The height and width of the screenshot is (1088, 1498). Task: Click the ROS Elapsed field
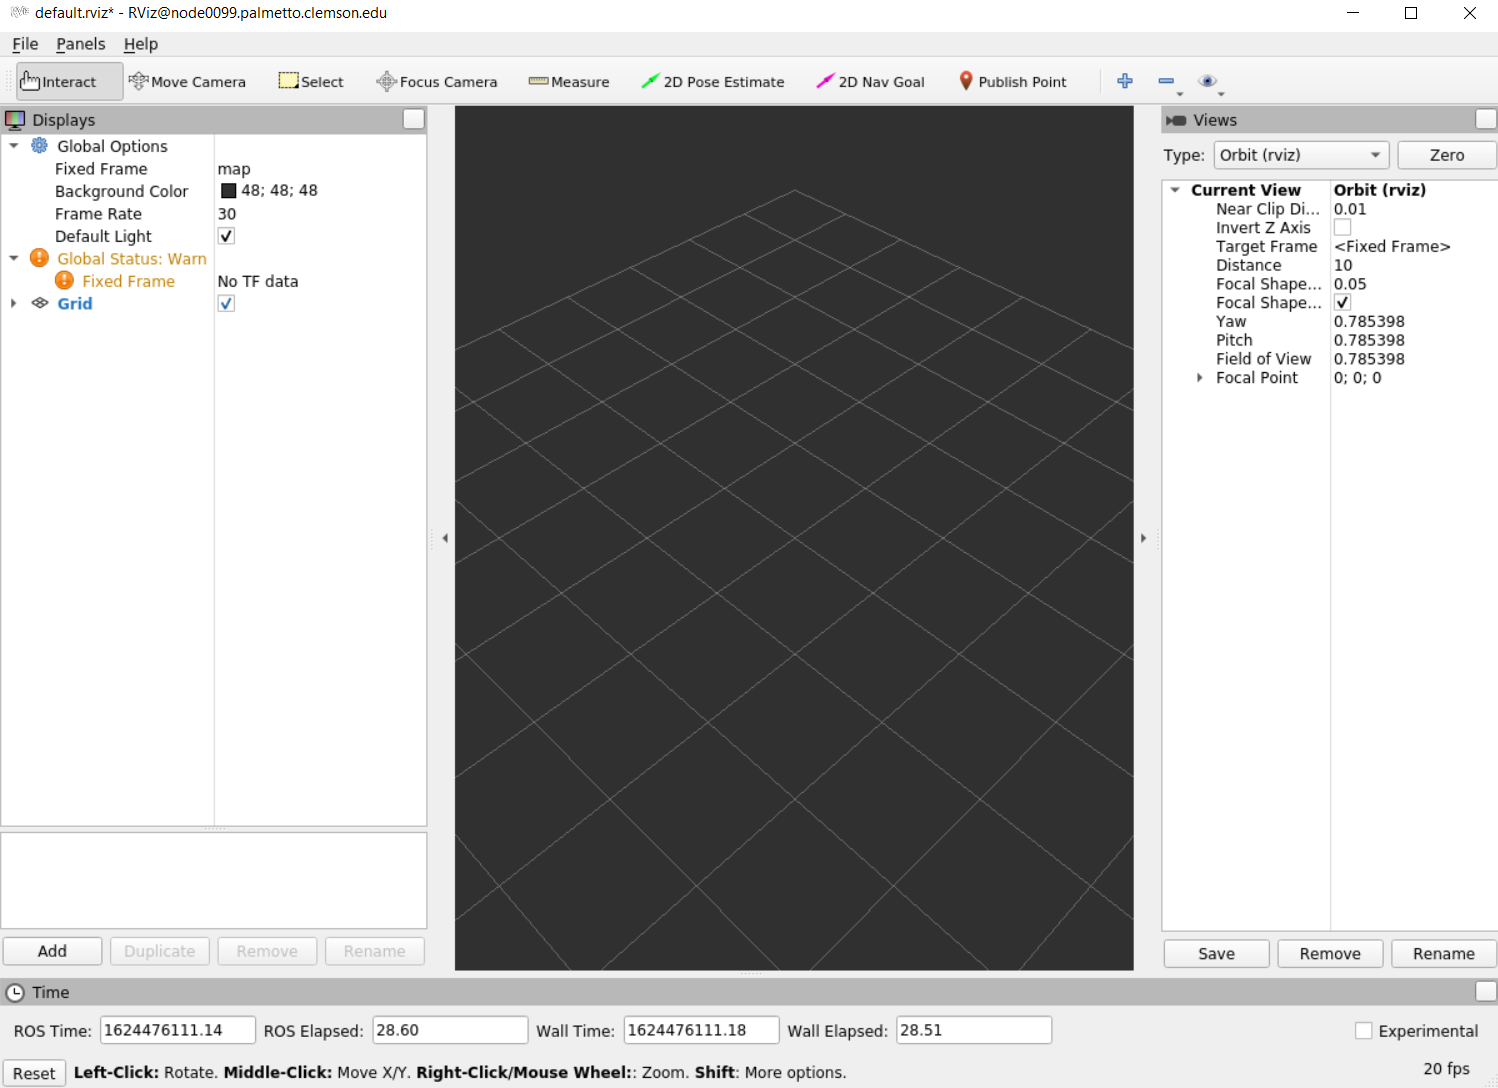450,1030
